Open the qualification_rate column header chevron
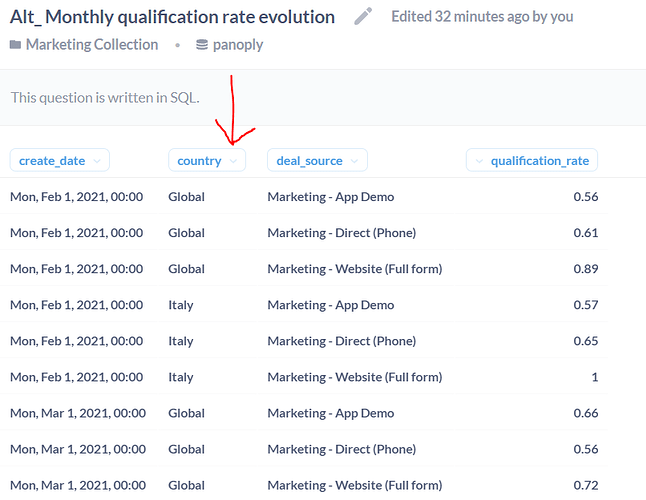Screen dimensions: 646x500 click(x=479, y=161)
